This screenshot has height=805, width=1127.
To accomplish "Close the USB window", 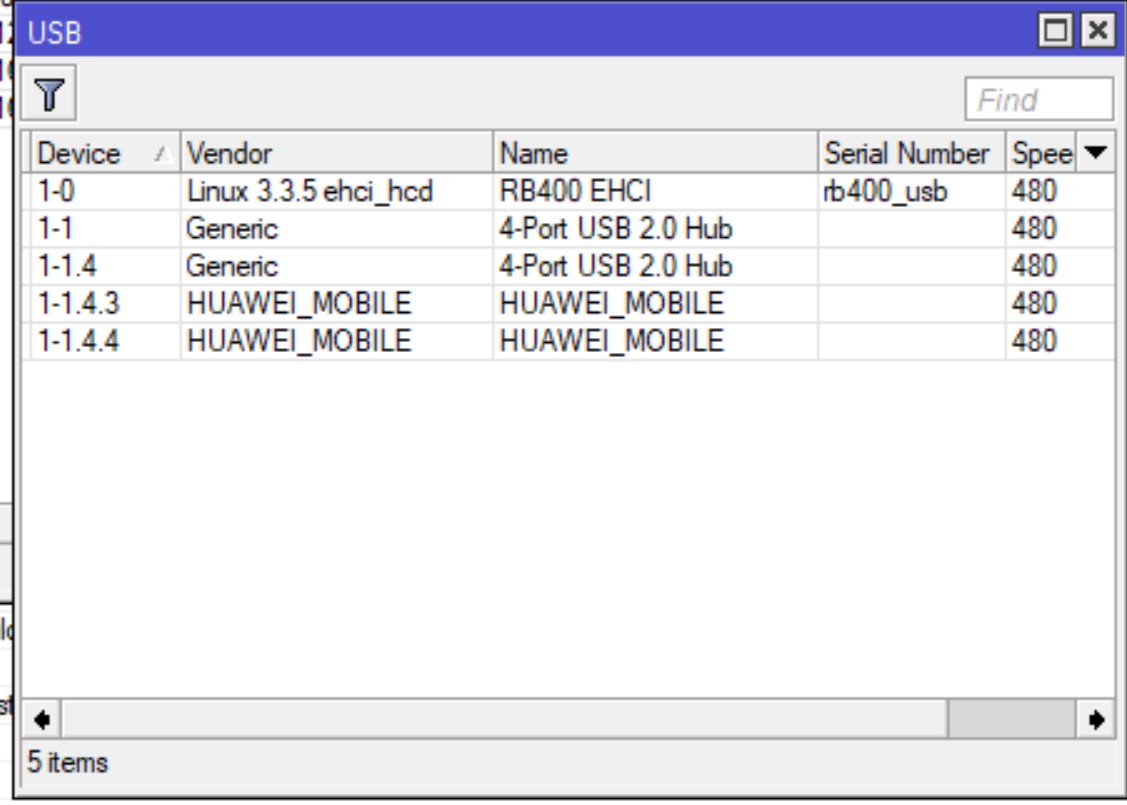I will (x=1098, y=30).
